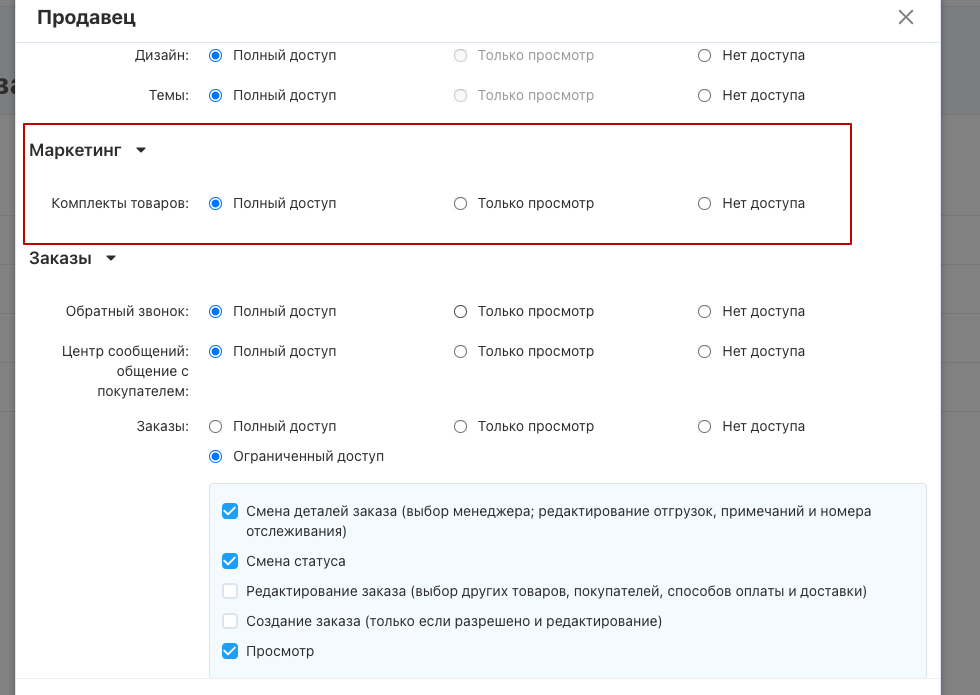Select Только просмотр for Обратный звонок
This screenshot has width=980, height=695.
(461, 311)
